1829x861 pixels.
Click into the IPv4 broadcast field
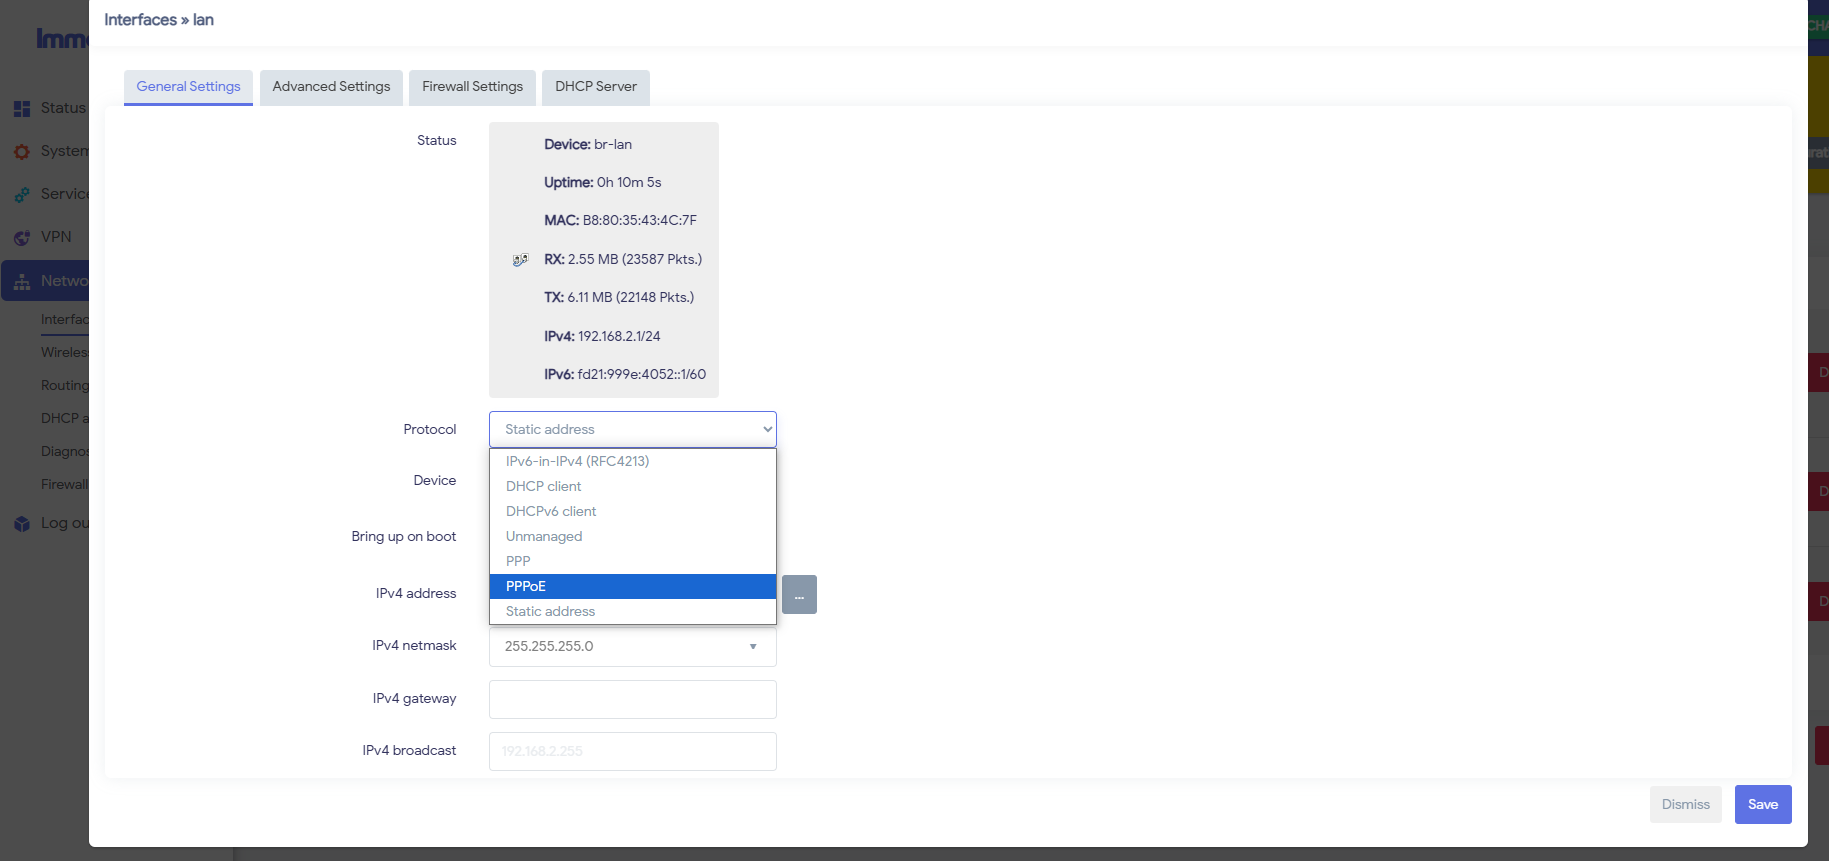[633, 752]
